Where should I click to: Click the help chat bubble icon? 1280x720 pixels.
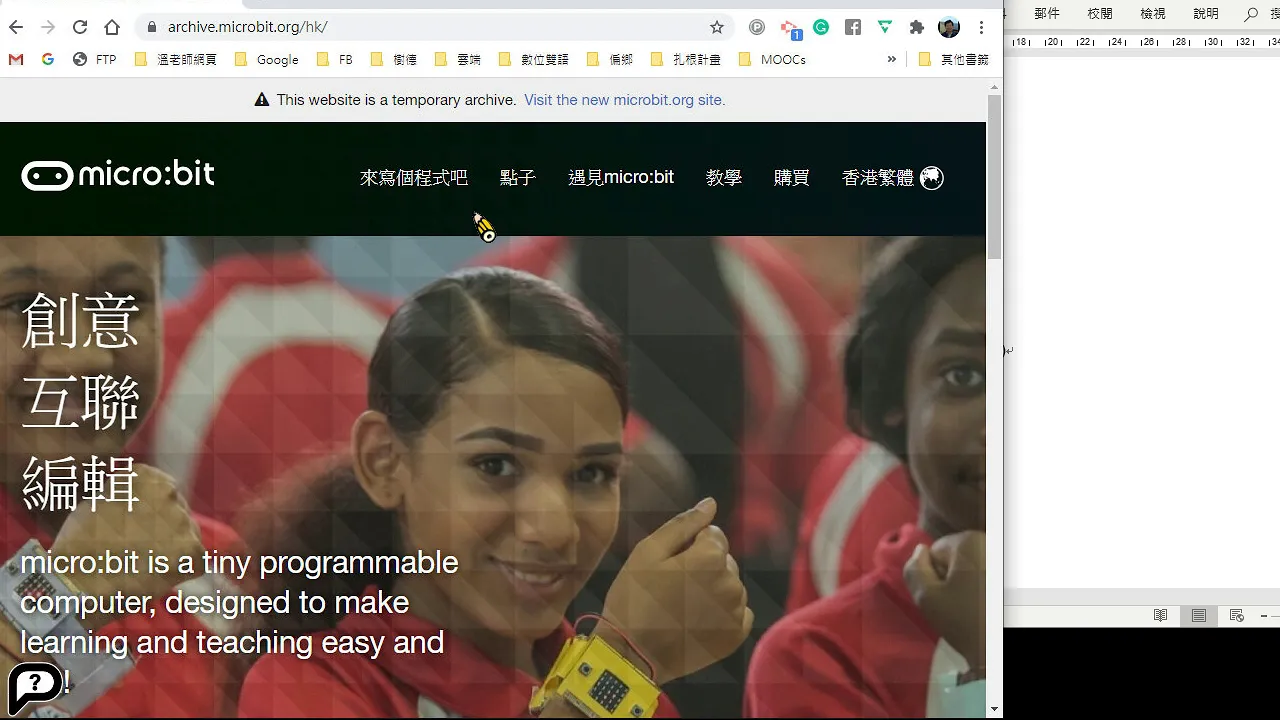[x=36, y=687]
